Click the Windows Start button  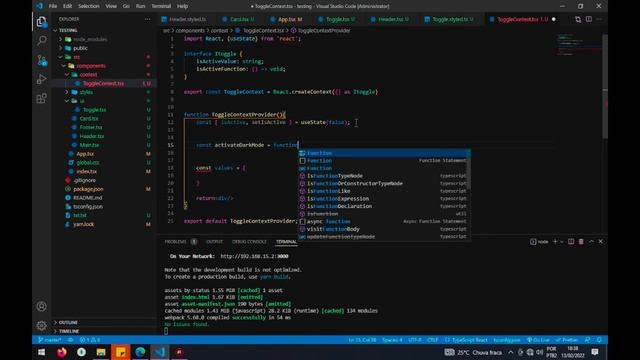[x=41, y=352]
